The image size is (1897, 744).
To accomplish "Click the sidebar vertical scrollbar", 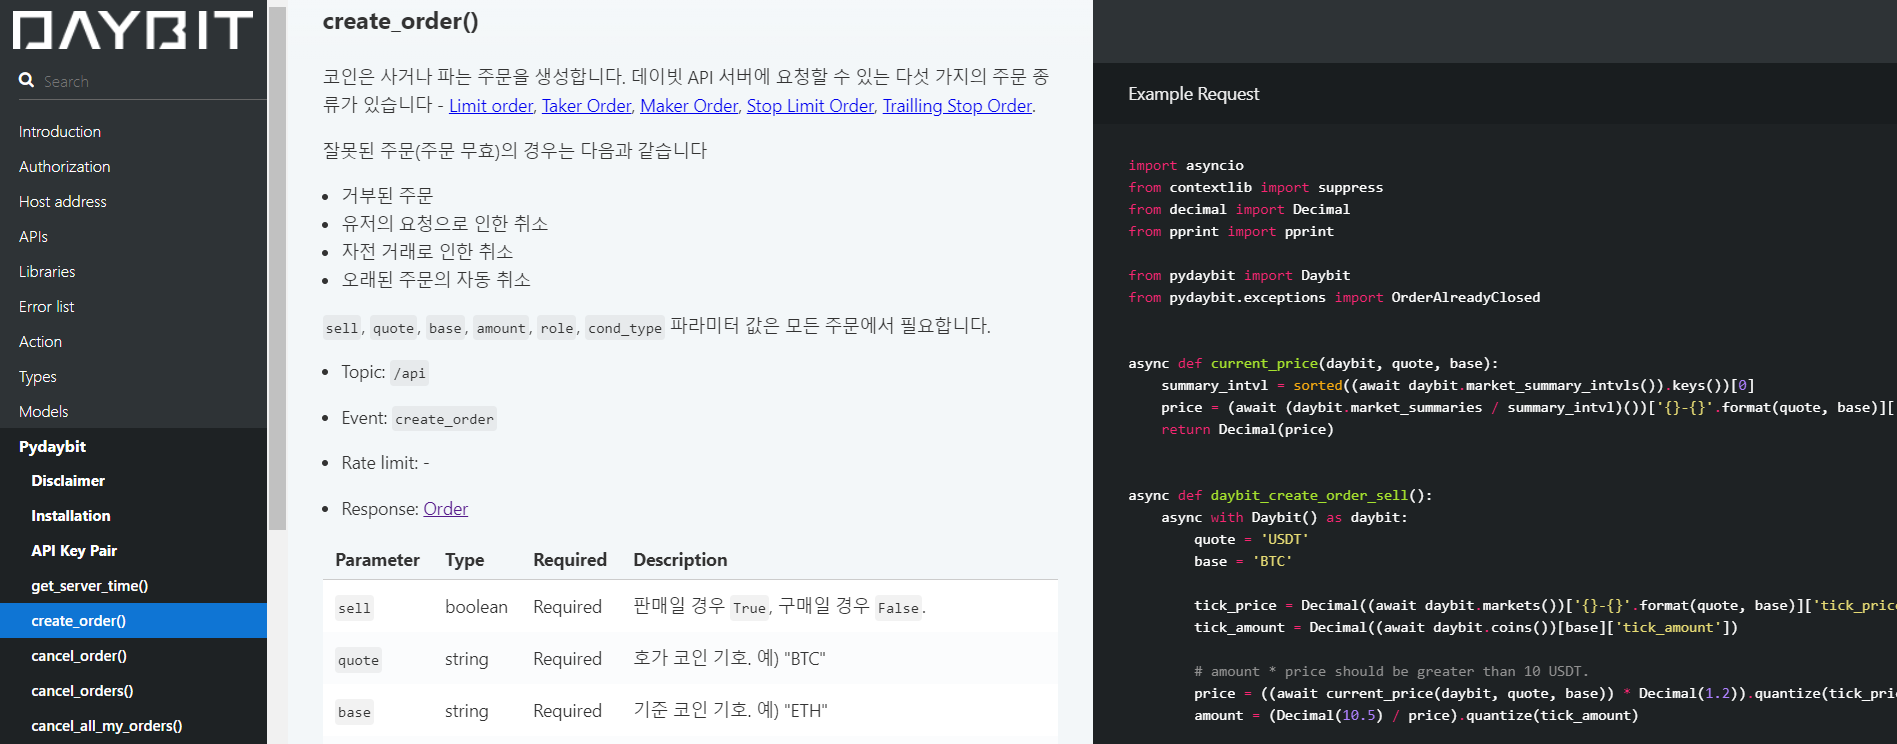I will pos(277,268).
